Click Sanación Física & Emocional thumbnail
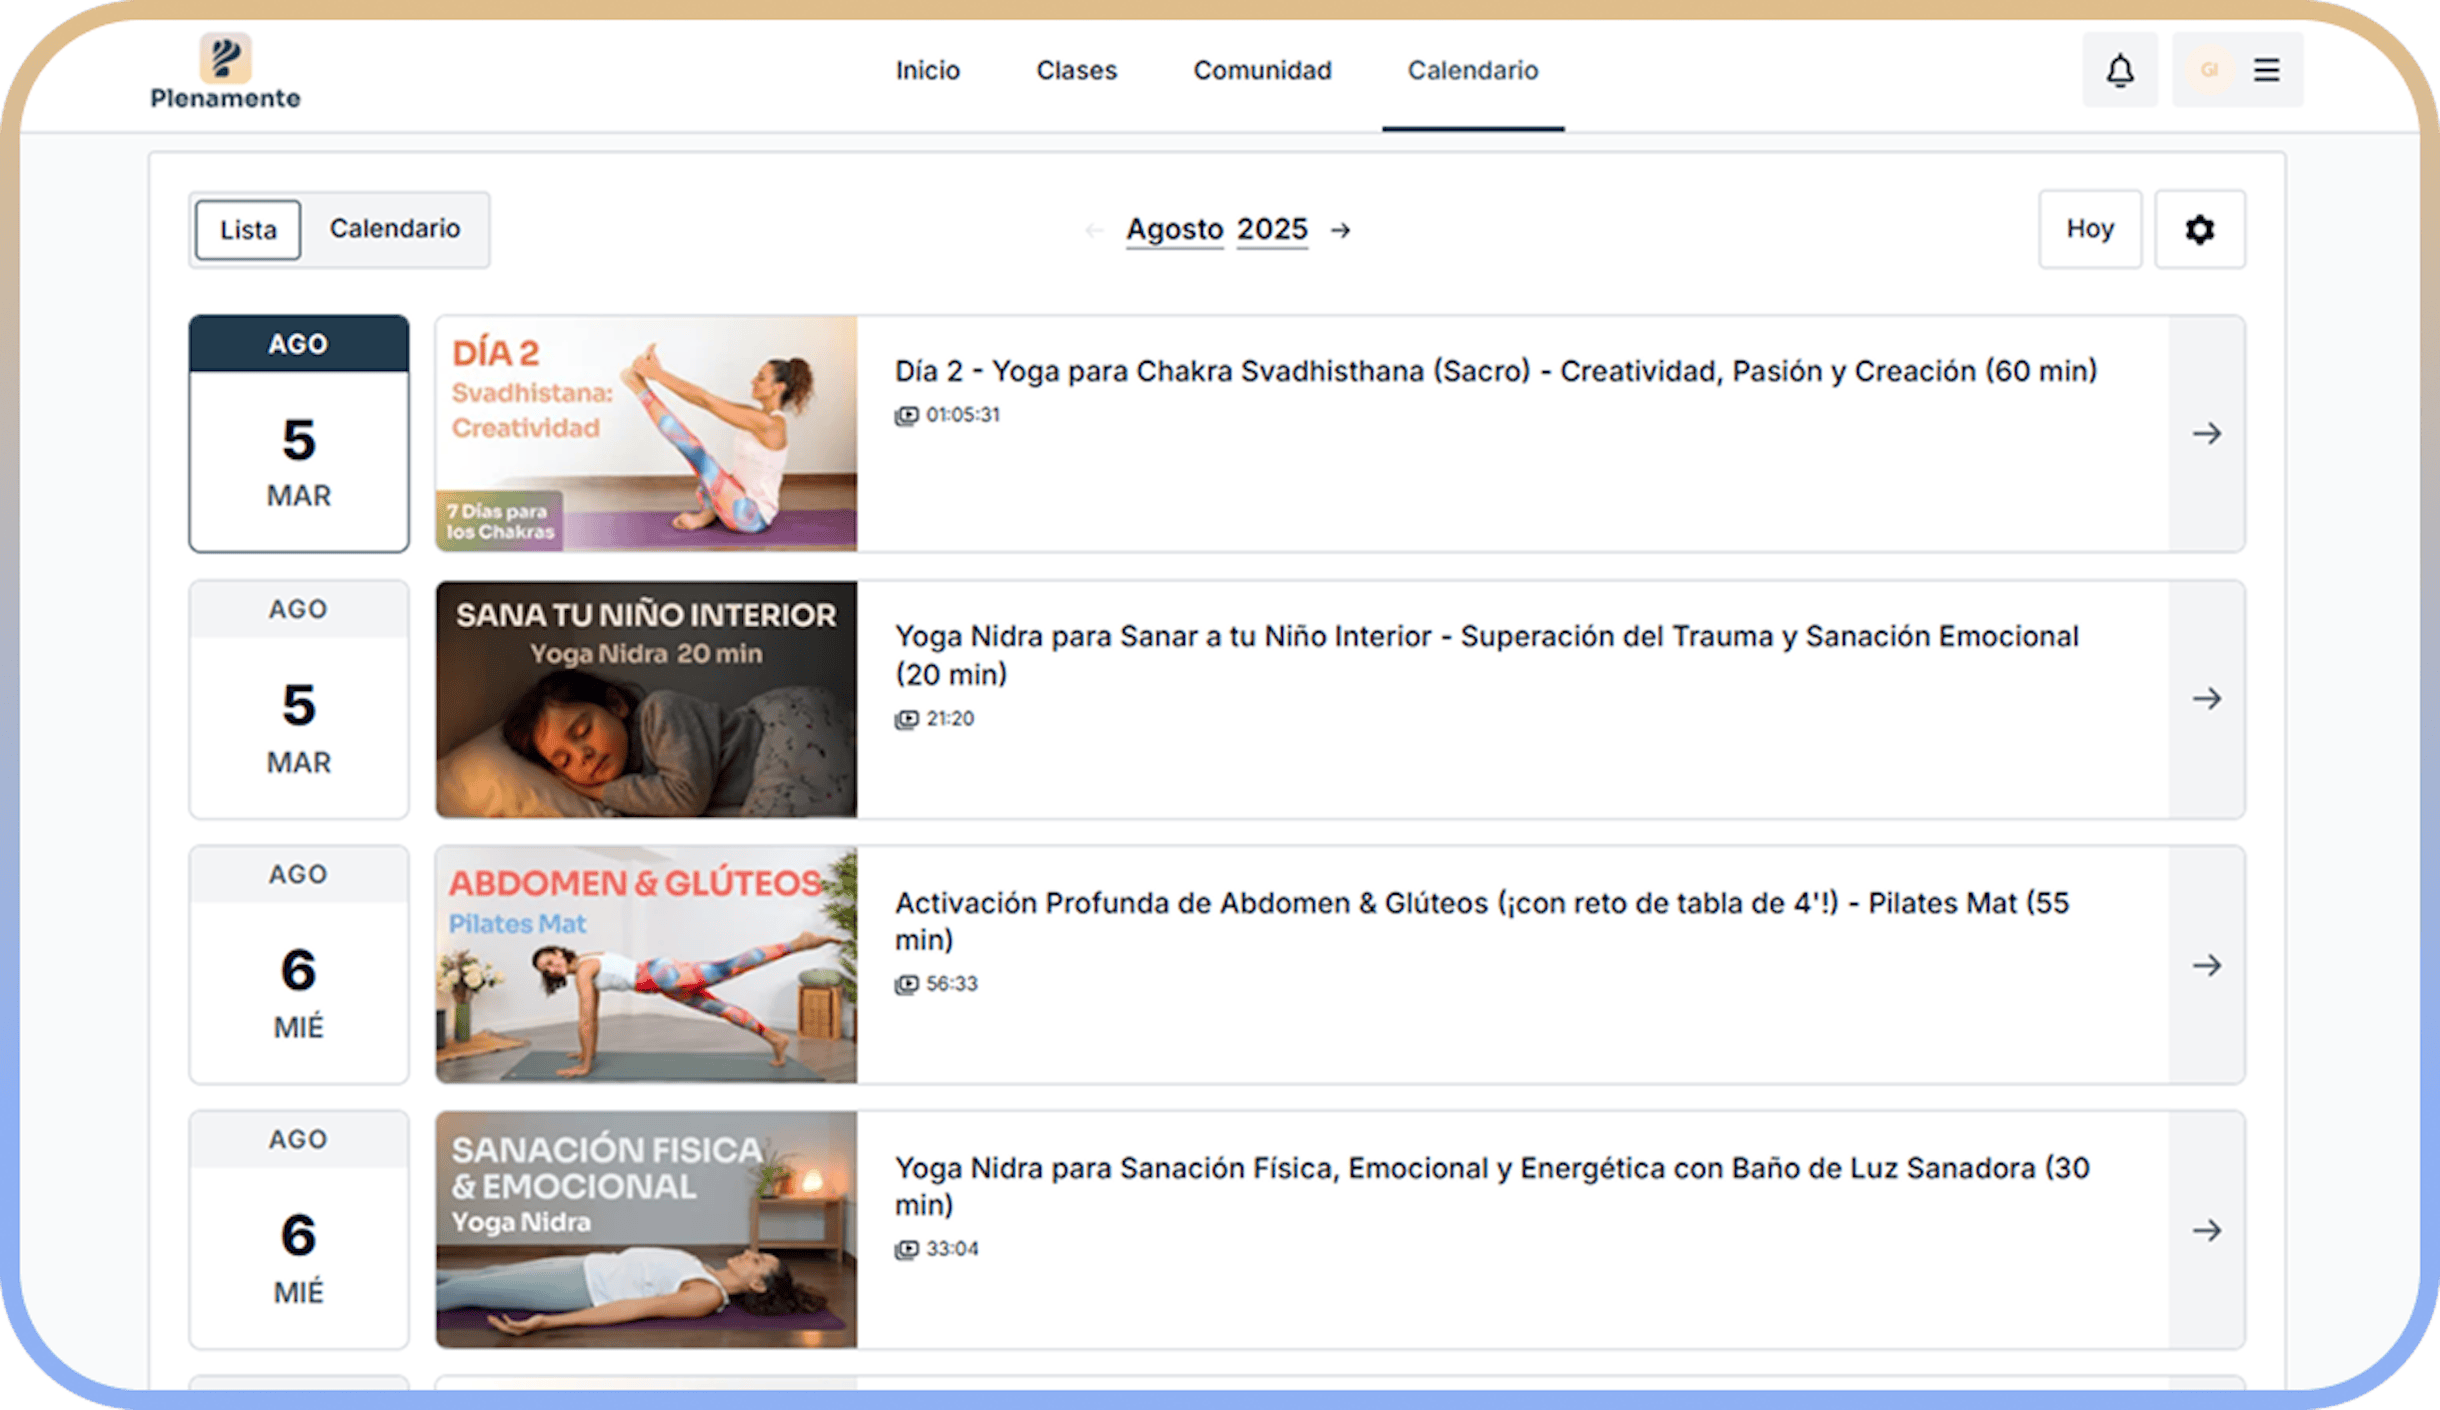Image resolution: width=2440 pixels, height=1410 pixels. point(646,1229)
